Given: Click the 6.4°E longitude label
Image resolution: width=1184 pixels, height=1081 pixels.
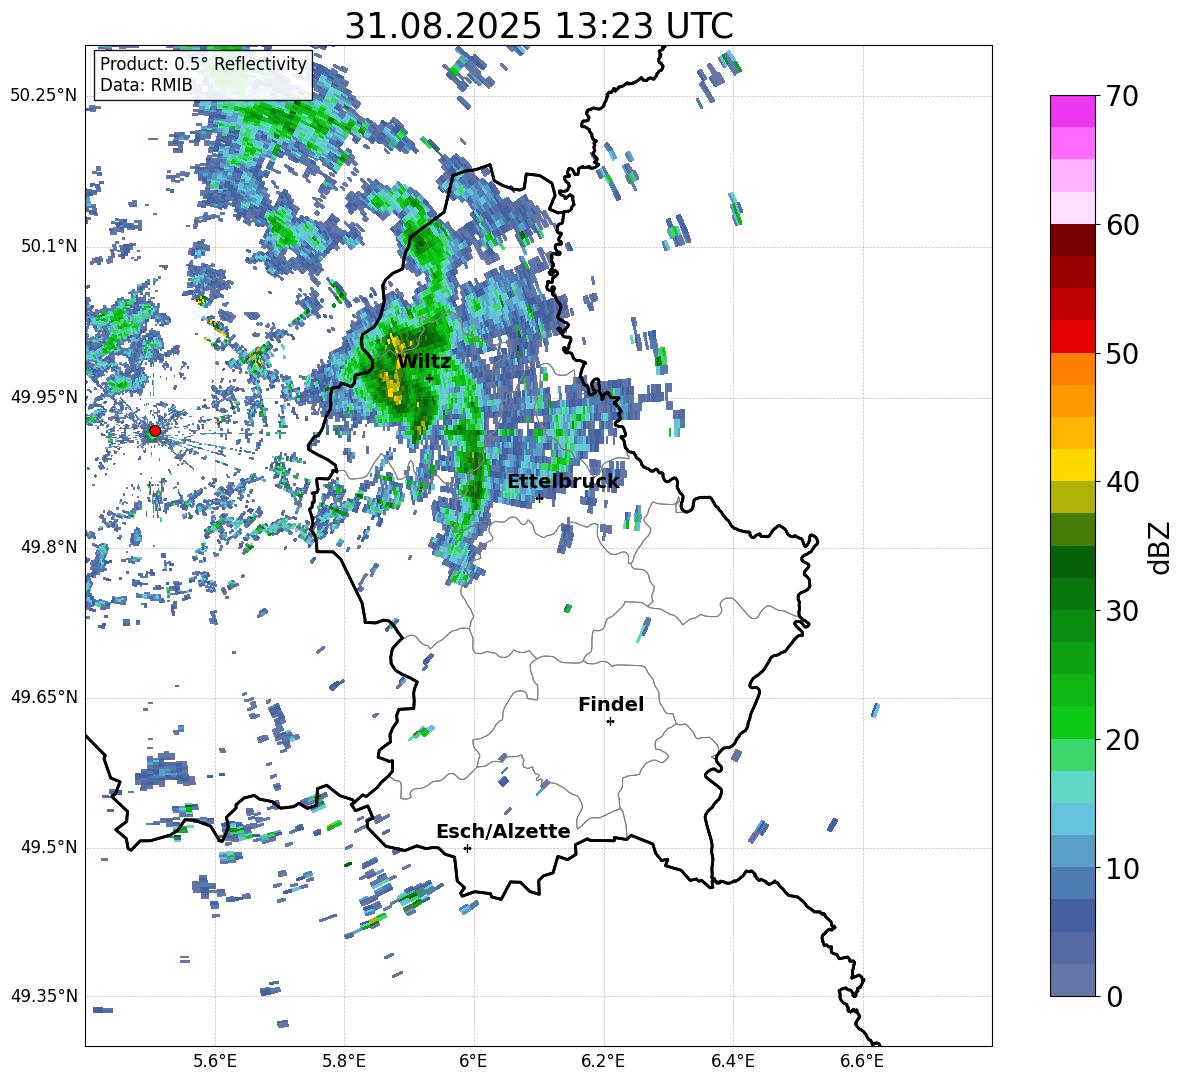Looking at the screenshot, I should [x=732, y=1061].
